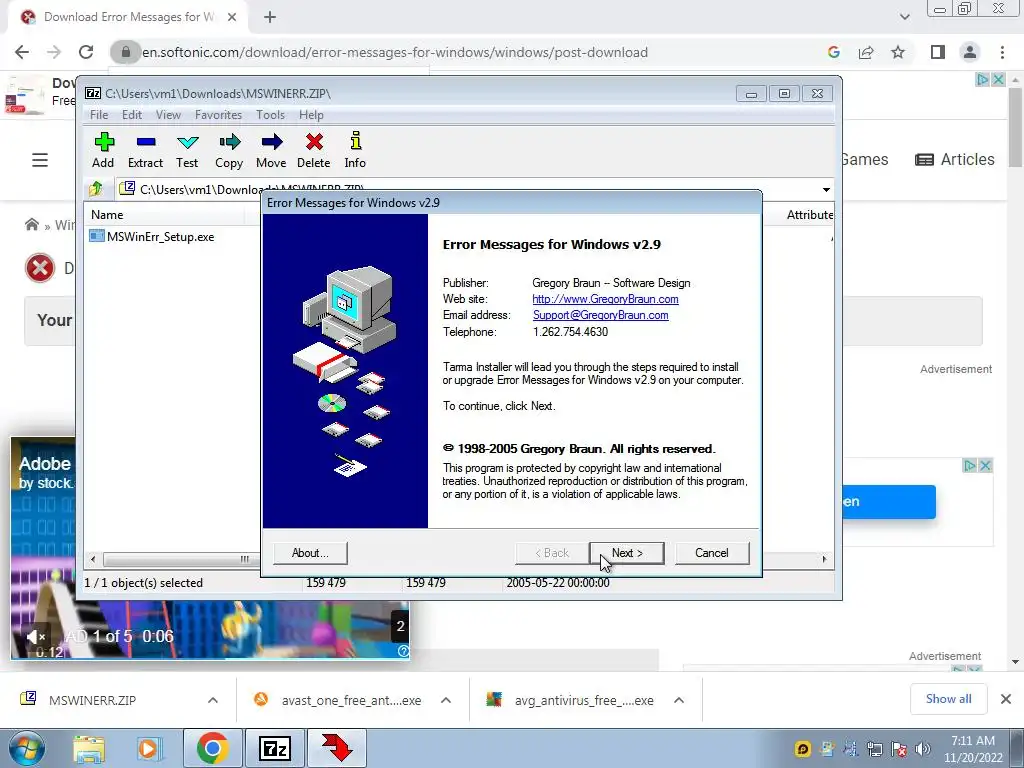Click the Softonic home breadcrumb icon
1024x768 pixels.
31,225
